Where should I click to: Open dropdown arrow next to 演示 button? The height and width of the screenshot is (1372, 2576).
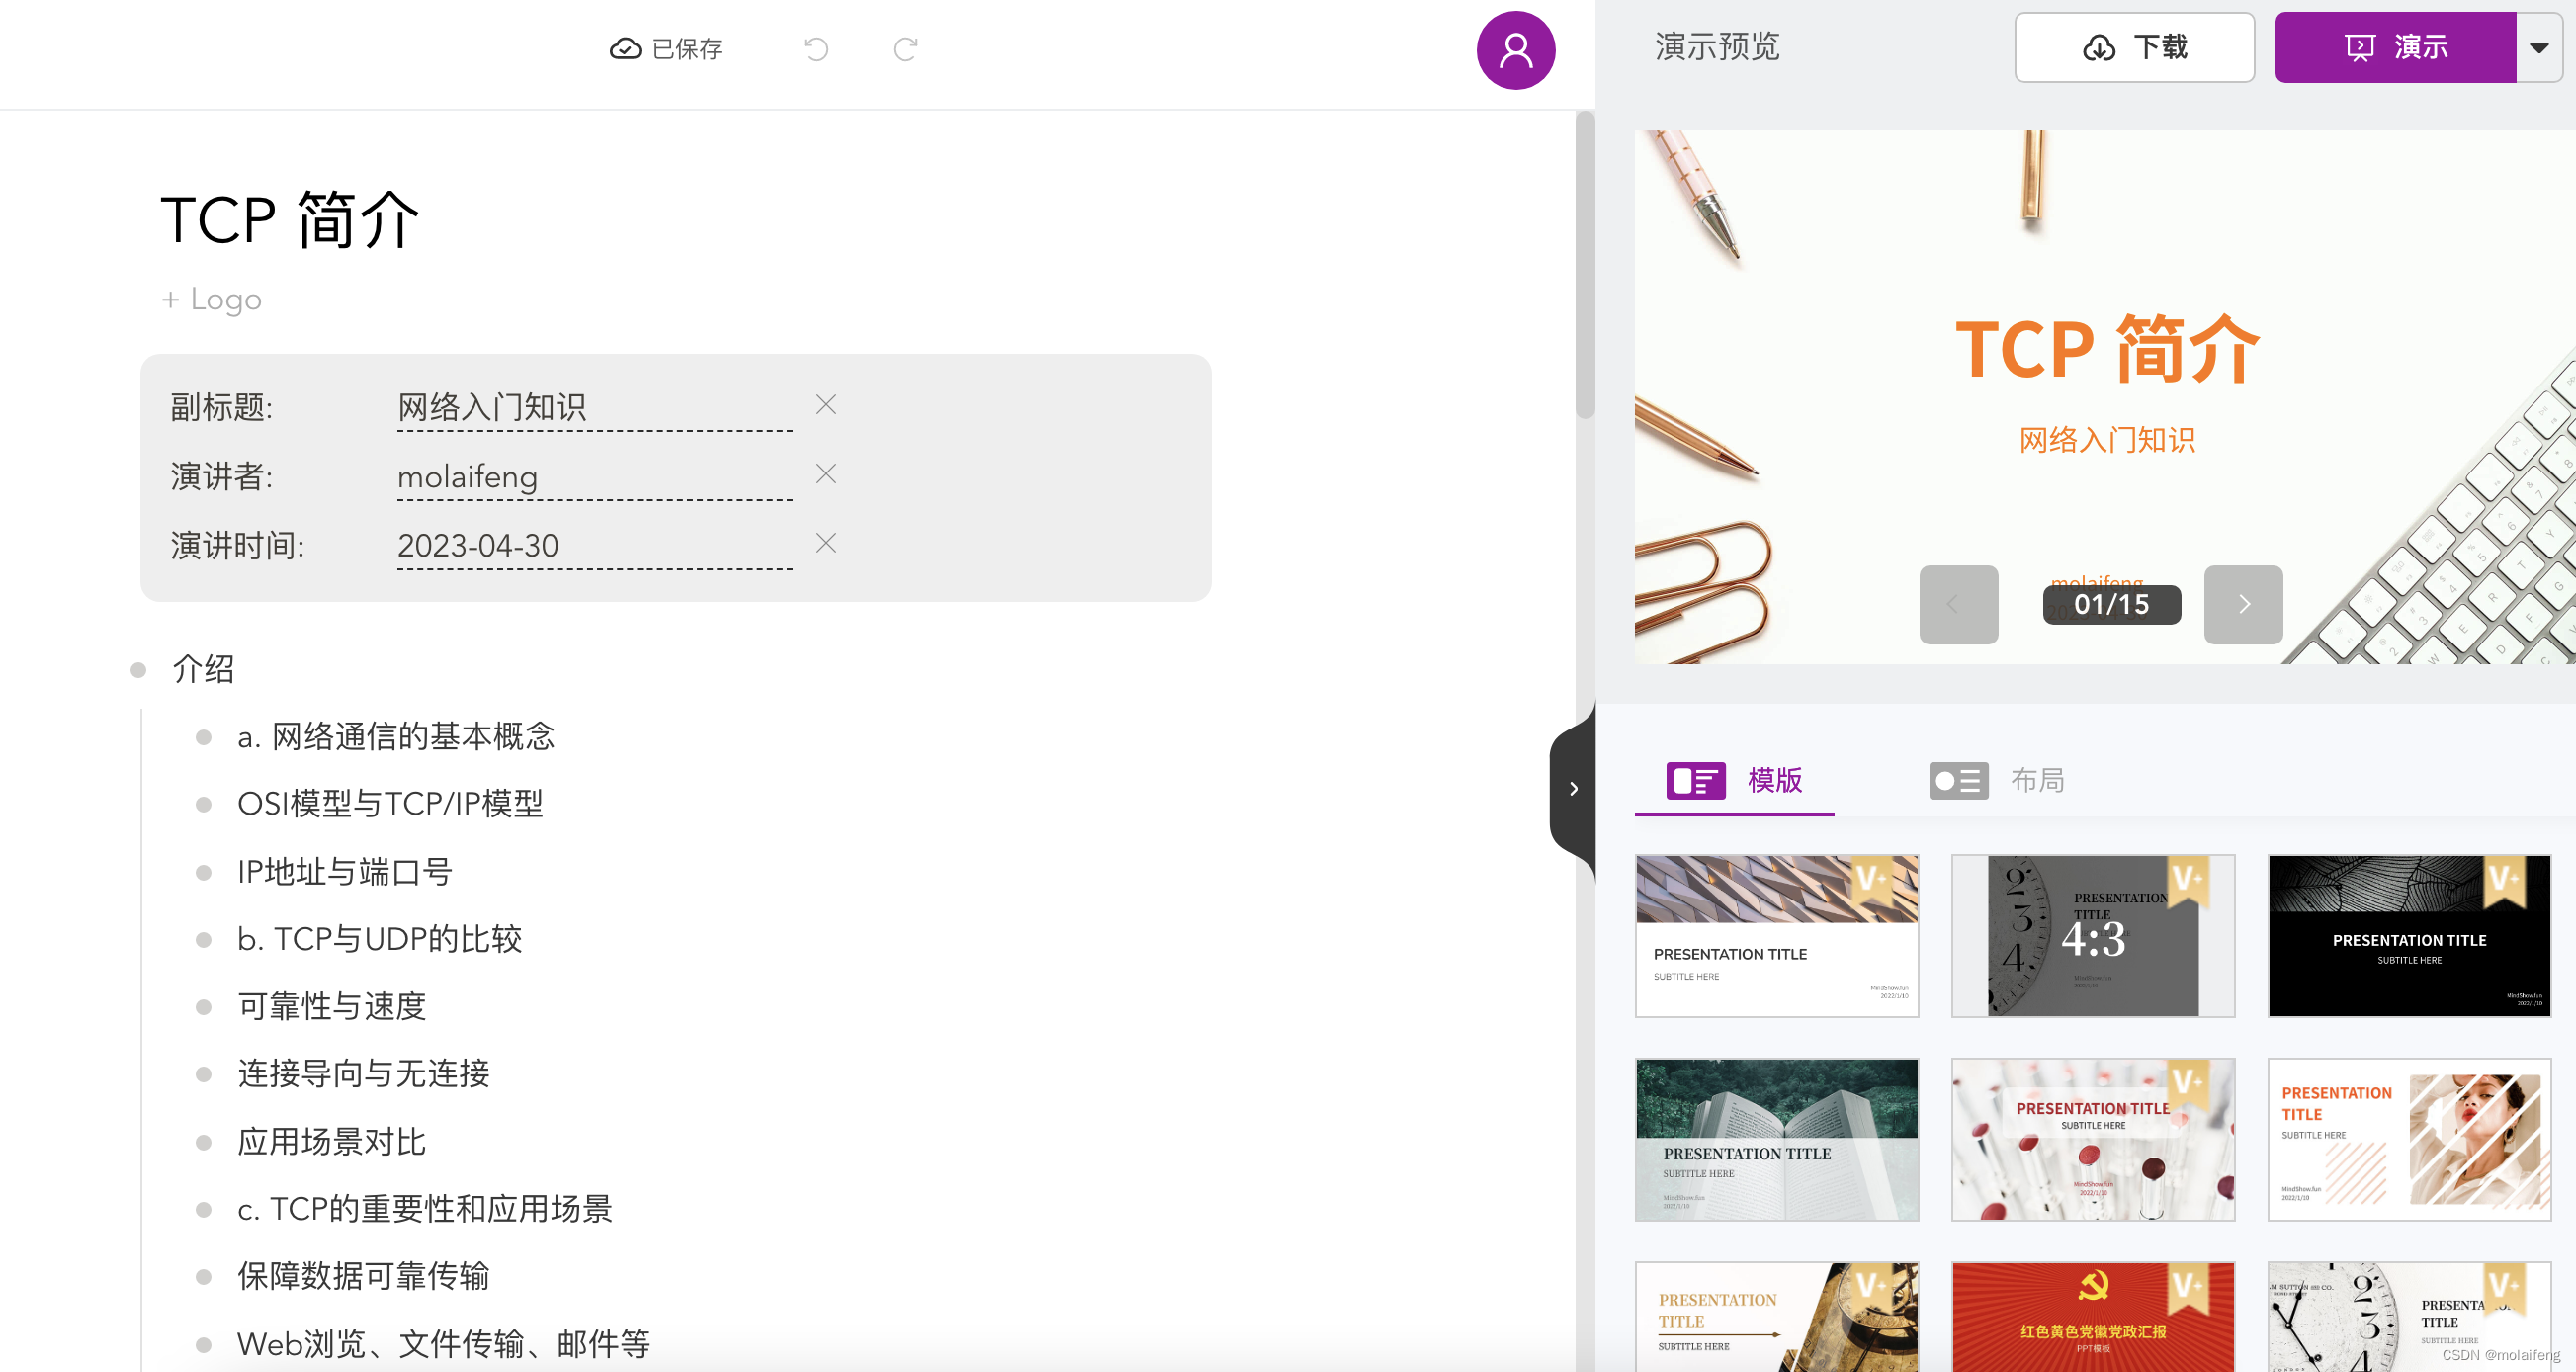(x=2538, y=47)
